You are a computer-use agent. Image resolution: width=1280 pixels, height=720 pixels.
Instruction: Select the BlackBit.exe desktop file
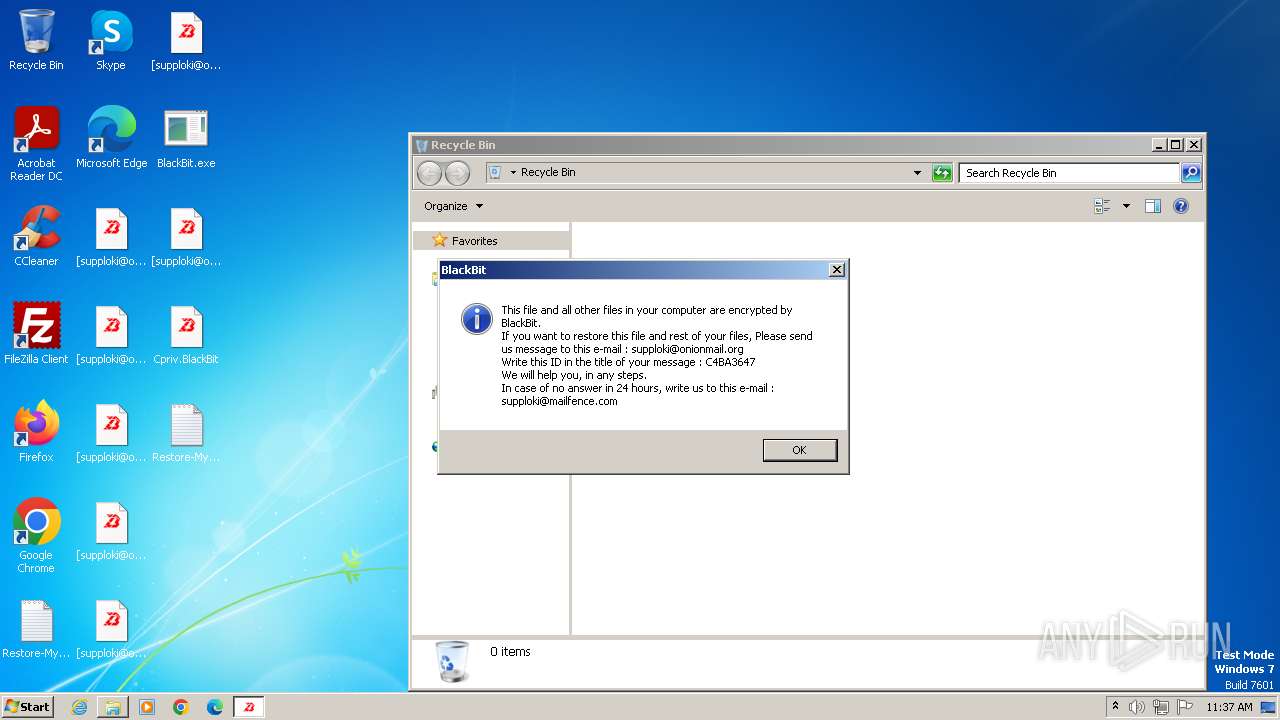186,139
